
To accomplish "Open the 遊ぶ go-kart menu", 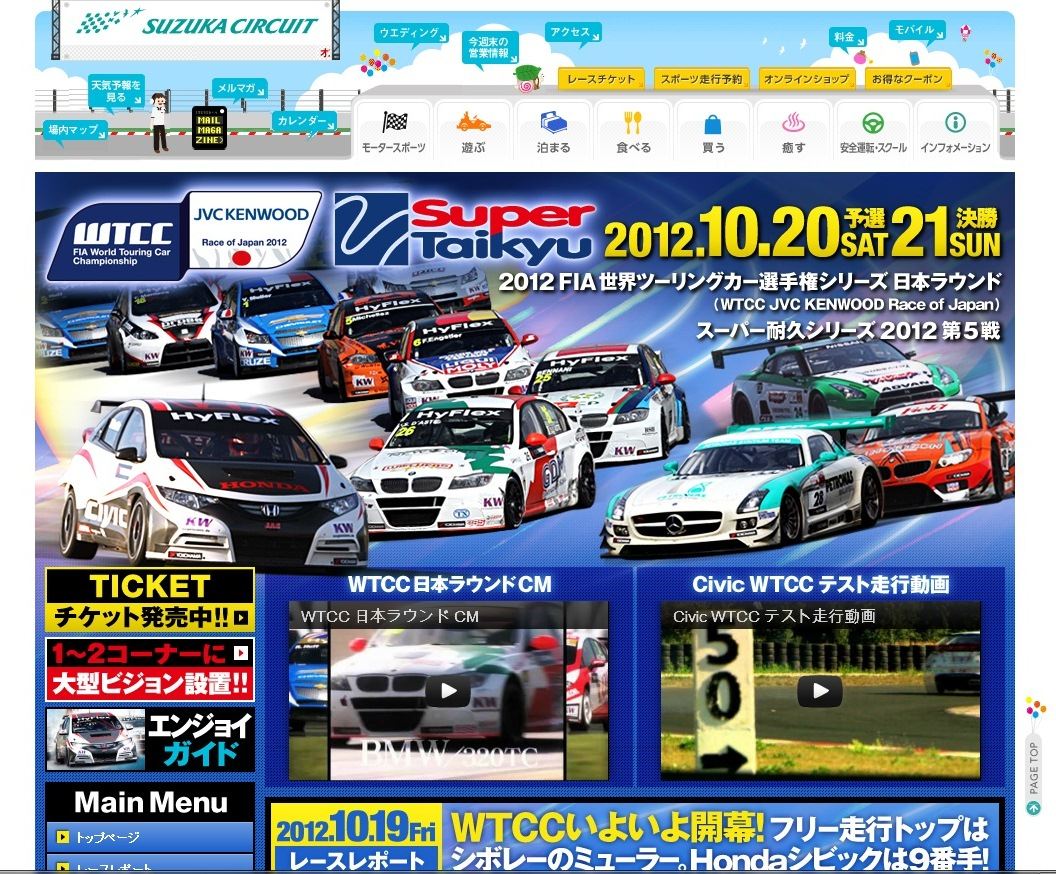I will 473,131.
